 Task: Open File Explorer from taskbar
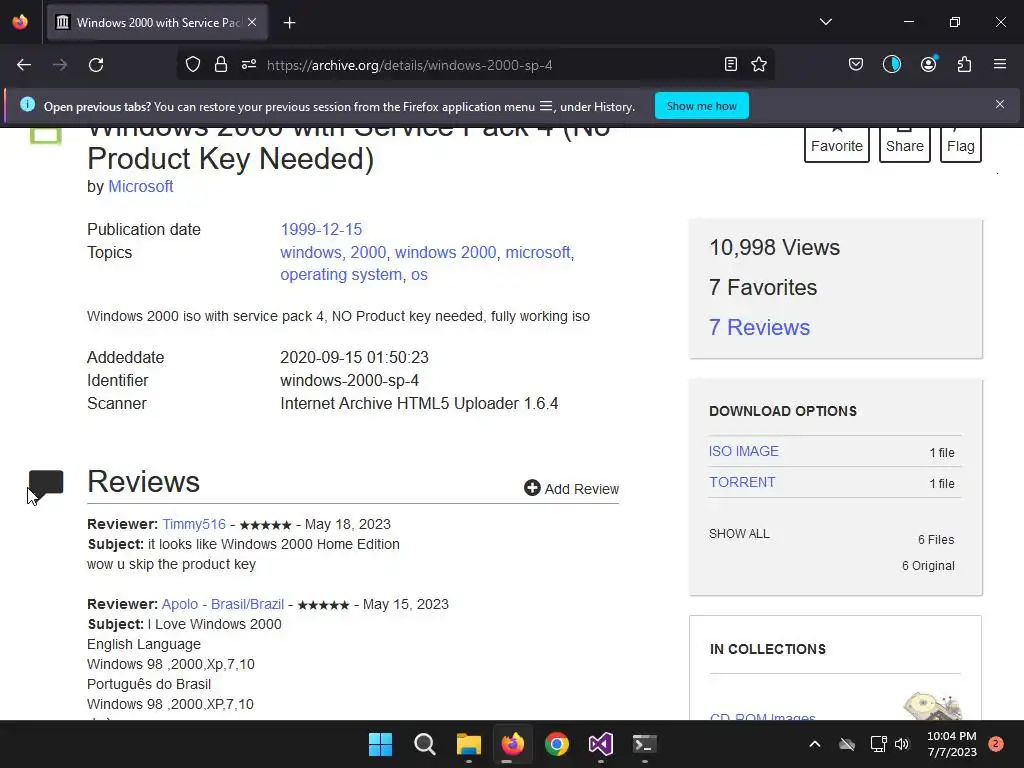click(x=468, y=744)
